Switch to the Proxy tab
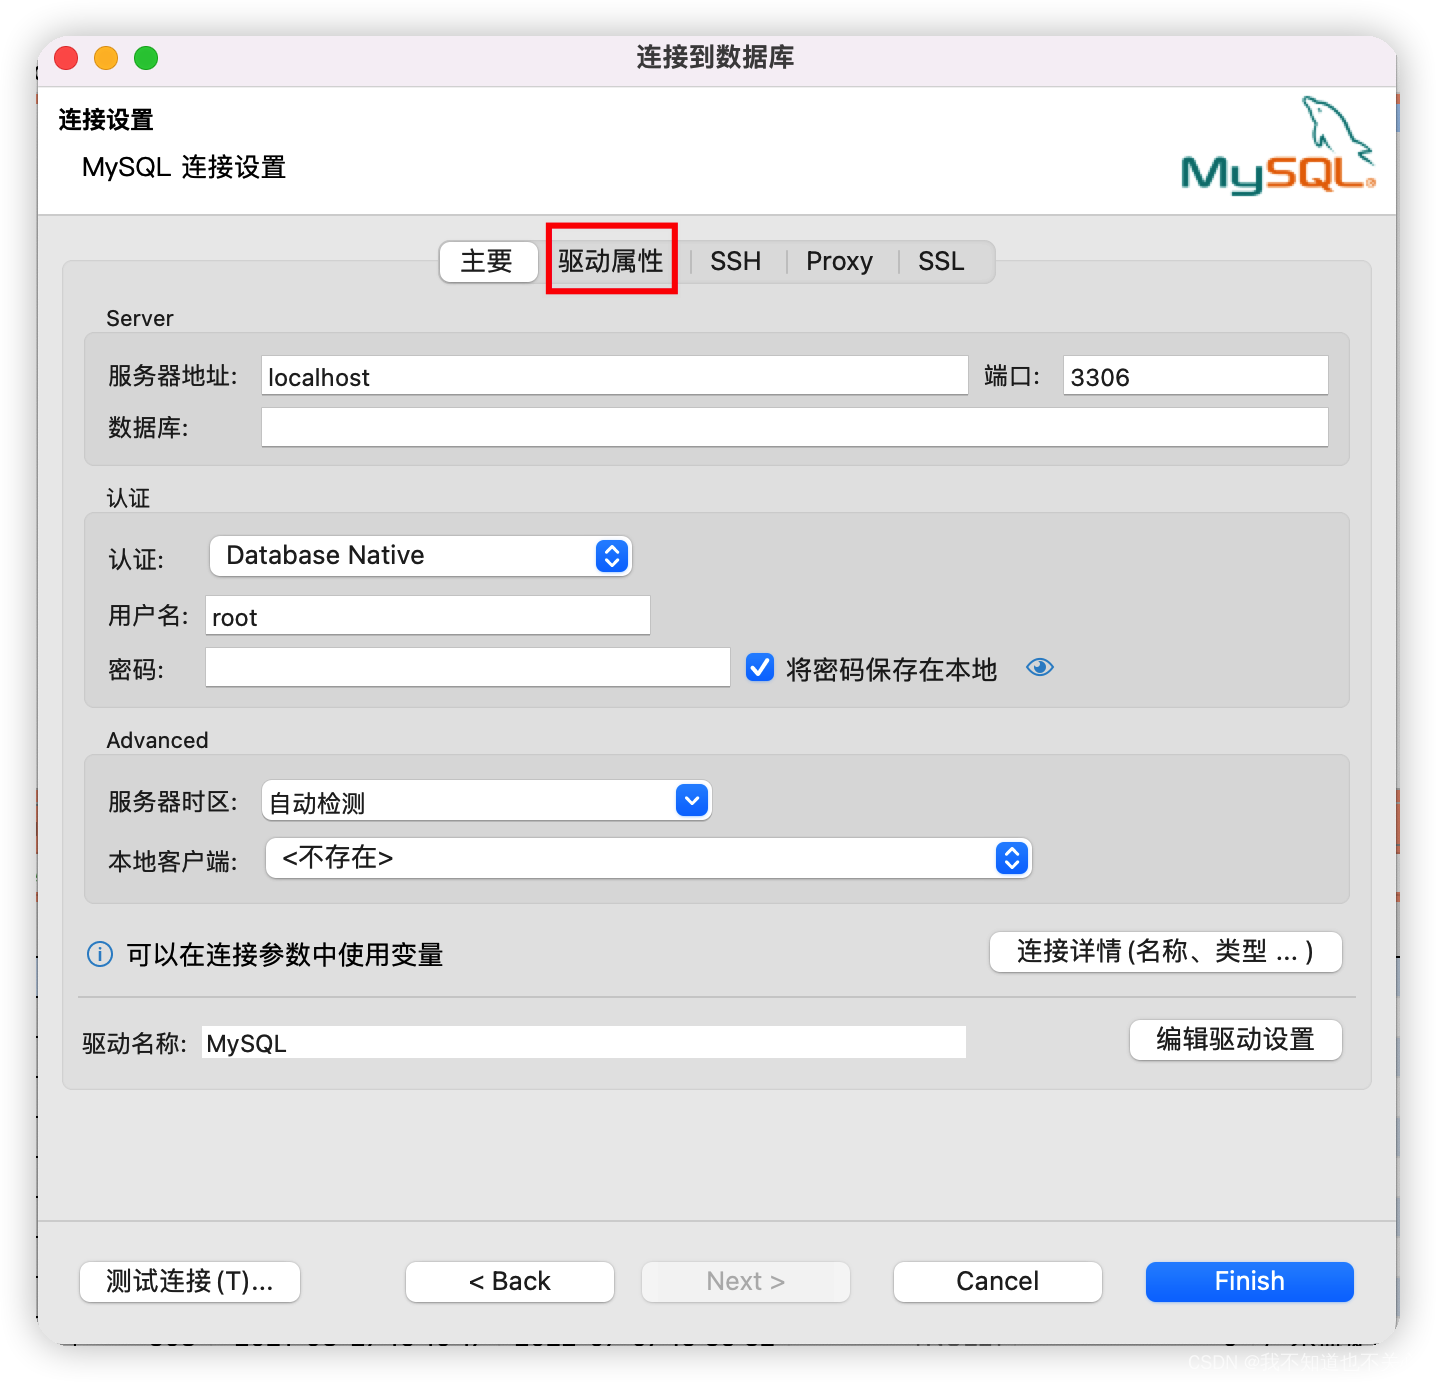The image size is (1436, 1382). [839, 261]
